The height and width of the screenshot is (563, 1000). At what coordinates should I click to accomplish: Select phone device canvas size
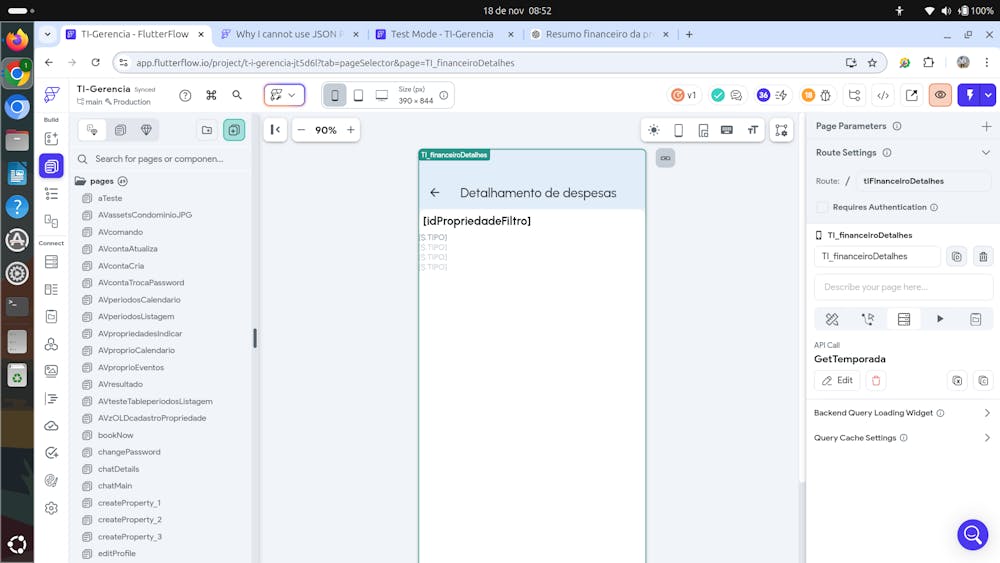335,95
